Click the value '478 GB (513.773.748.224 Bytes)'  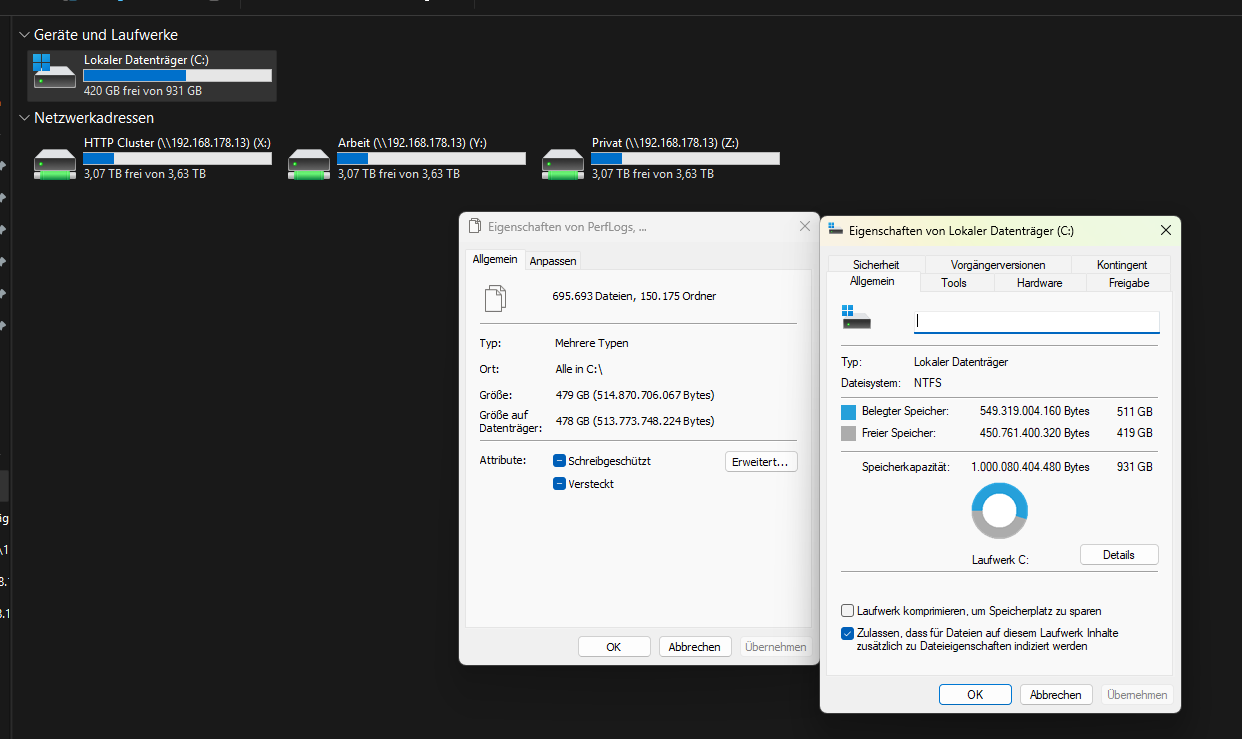635,421
